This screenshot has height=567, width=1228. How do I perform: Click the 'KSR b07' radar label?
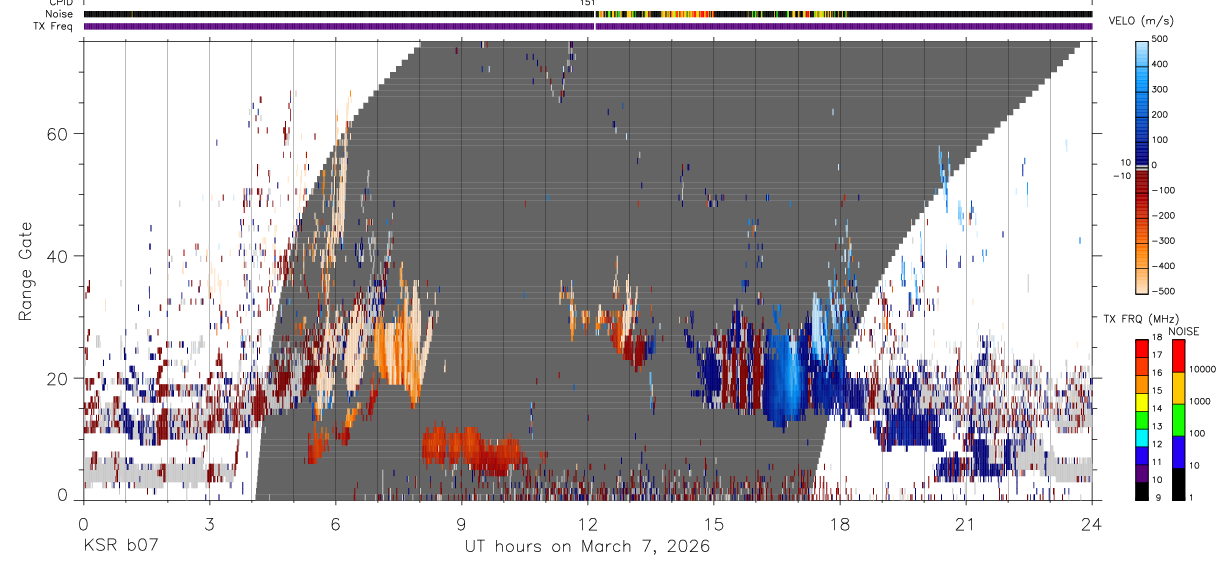pyautogui.click(x=120, y=547)
